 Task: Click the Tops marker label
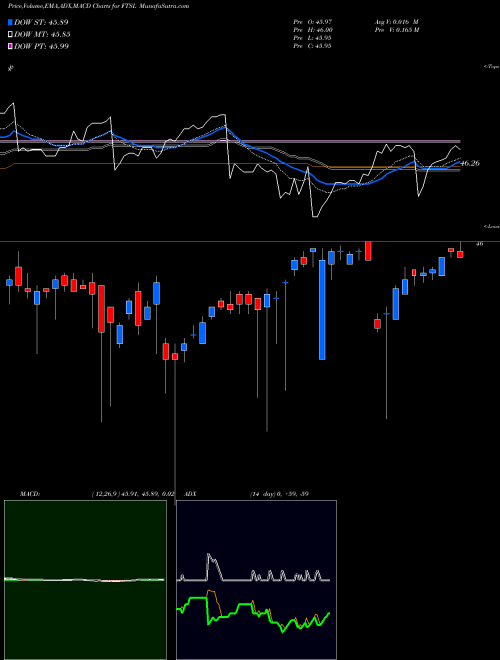click(492, 67)
